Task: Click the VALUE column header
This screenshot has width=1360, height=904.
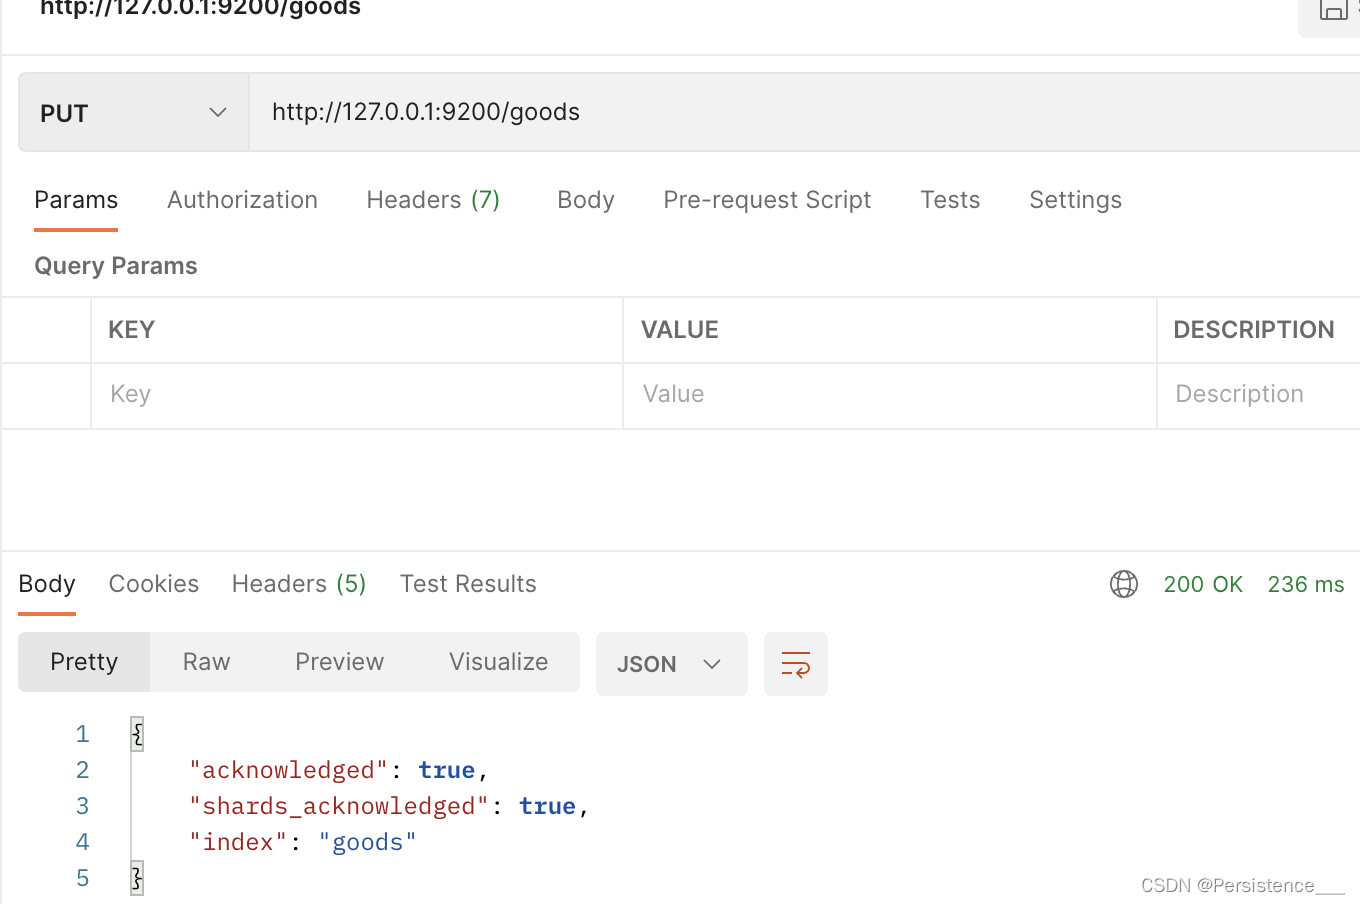Action: [x=680, y=330]
